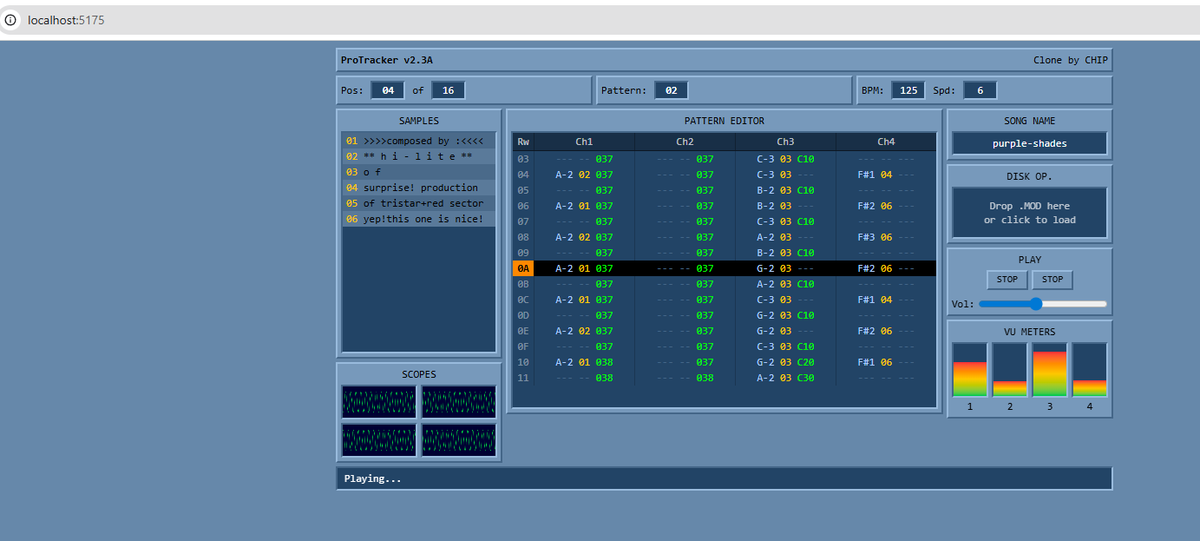This screenshot has width=1200, height=541.
Task: Click the ProTracker v2.3A title text
Action: pyautogui.click(x=386, y=60)
